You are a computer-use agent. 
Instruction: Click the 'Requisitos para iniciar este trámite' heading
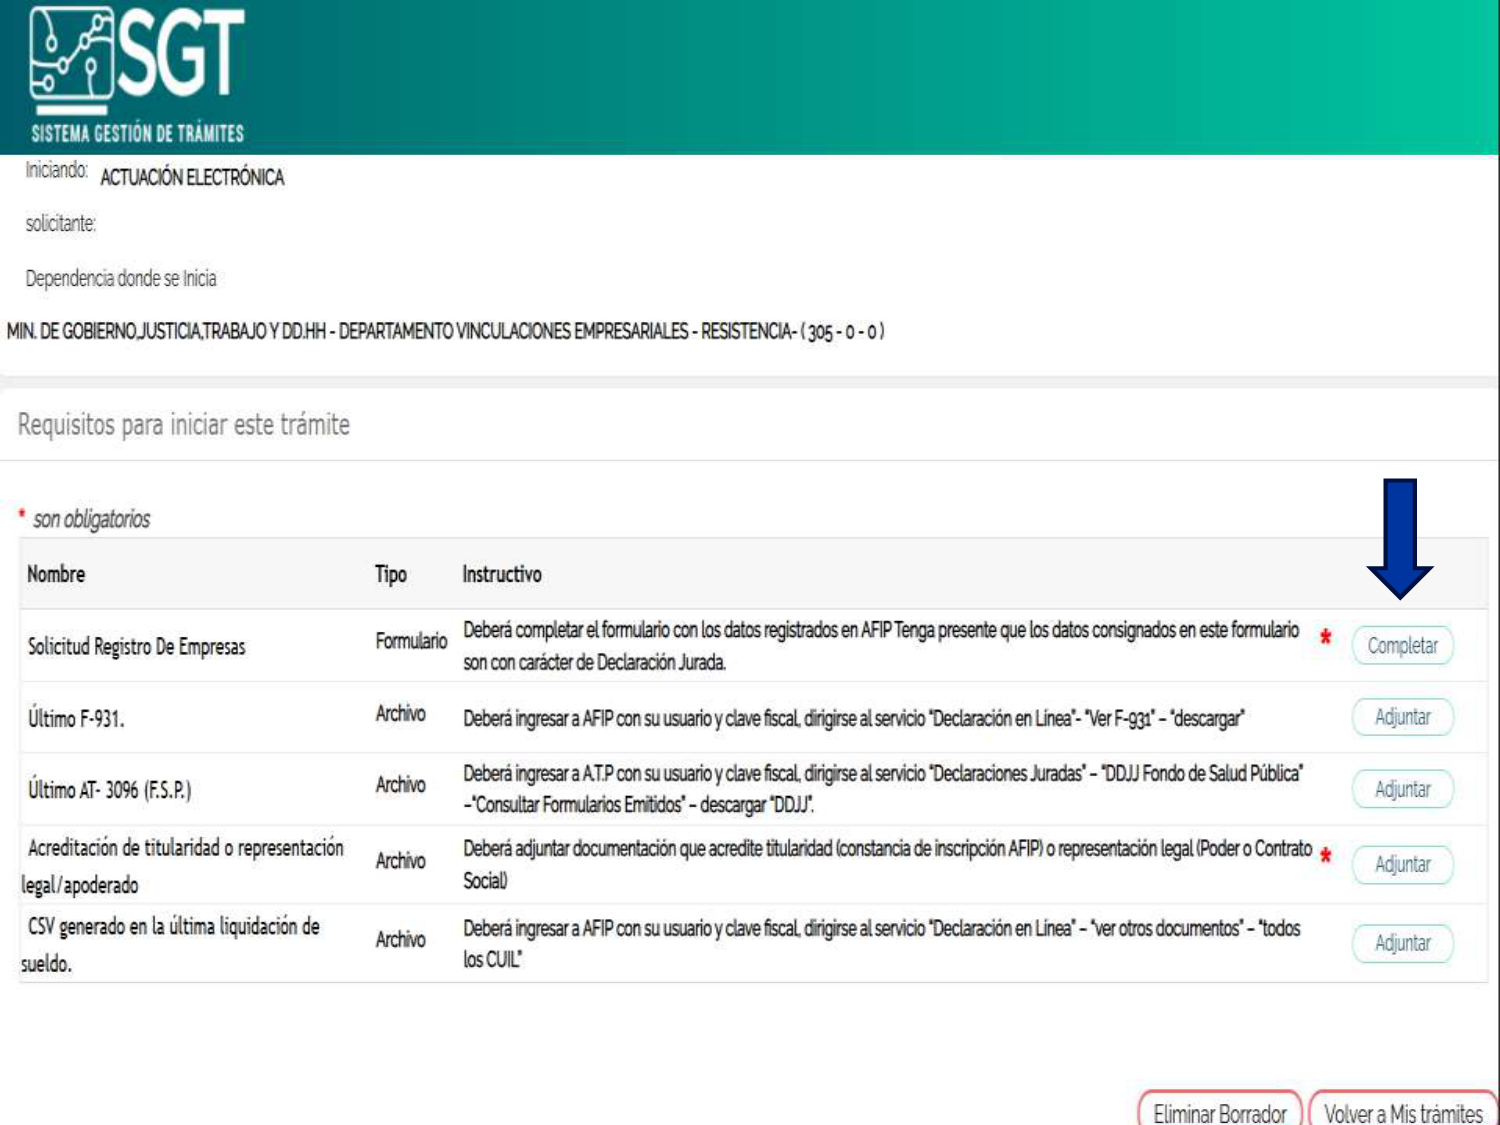click(184, 425)
